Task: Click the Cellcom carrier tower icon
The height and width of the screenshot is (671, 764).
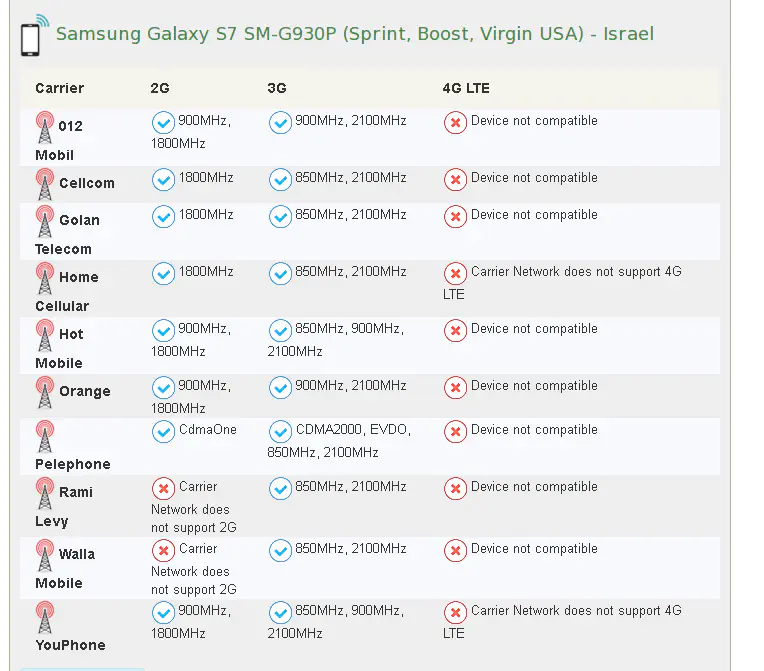Action: coord(45,184)
